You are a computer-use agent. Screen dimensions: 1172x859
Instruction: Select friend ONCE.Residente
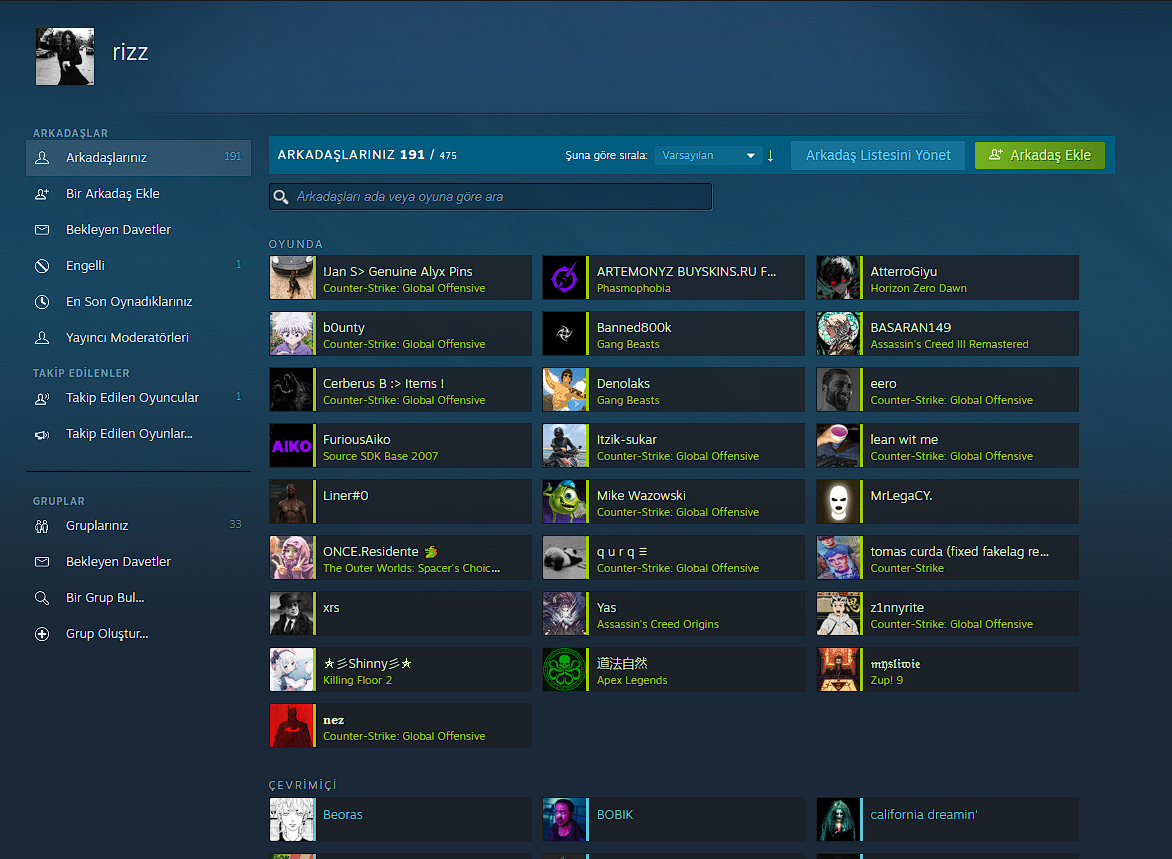tap(401, 558)
